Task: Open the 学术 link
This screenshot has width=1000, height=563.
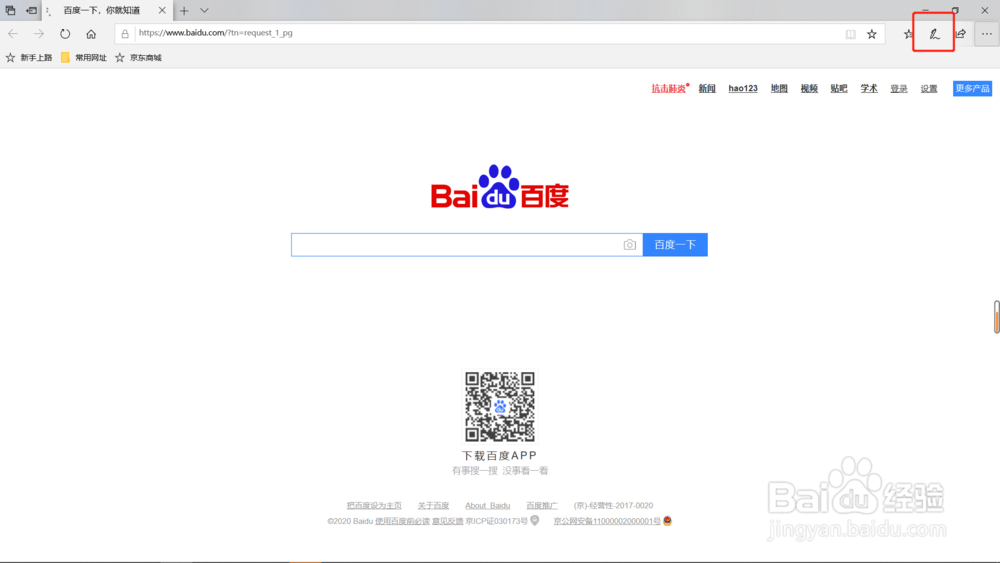Action: point(869,89)
